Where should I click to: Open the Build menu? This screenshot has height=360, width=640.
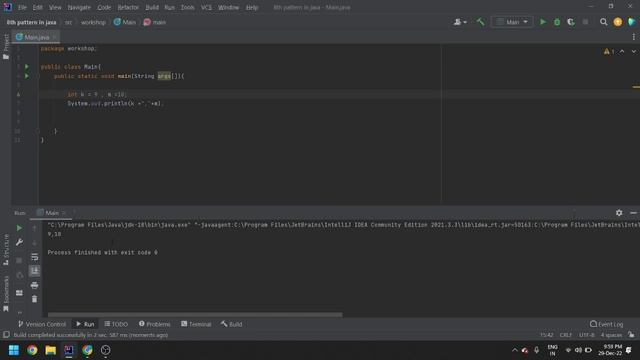point(152,7)
